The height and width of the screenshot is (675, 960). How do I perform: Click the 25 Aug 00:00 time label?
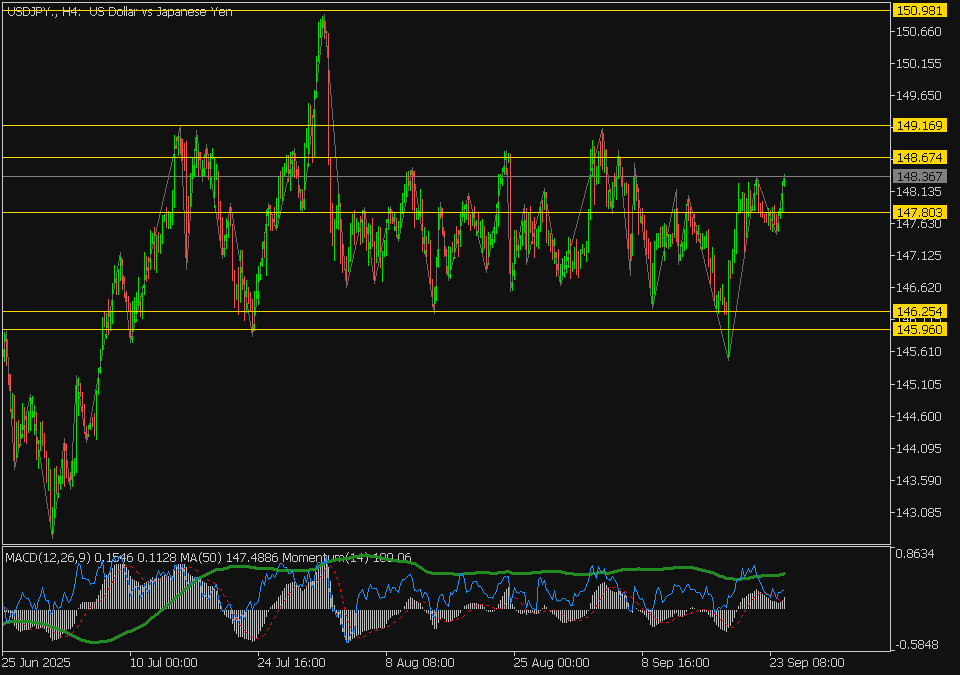tap(552, 663)
